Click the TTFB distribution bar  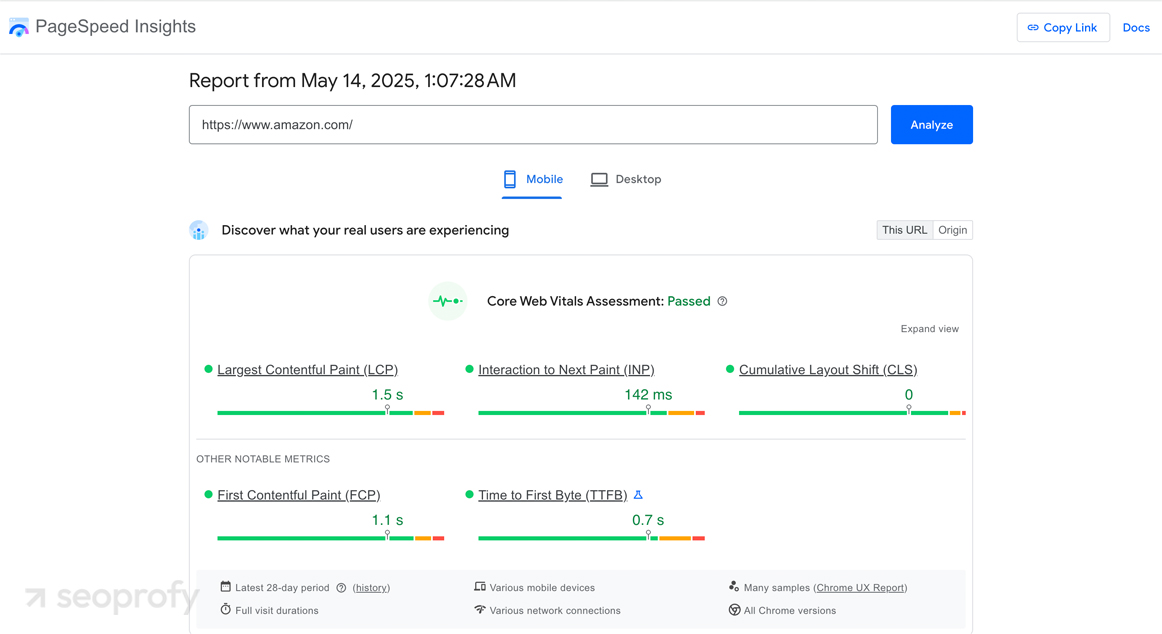click(x=591, y=538)
